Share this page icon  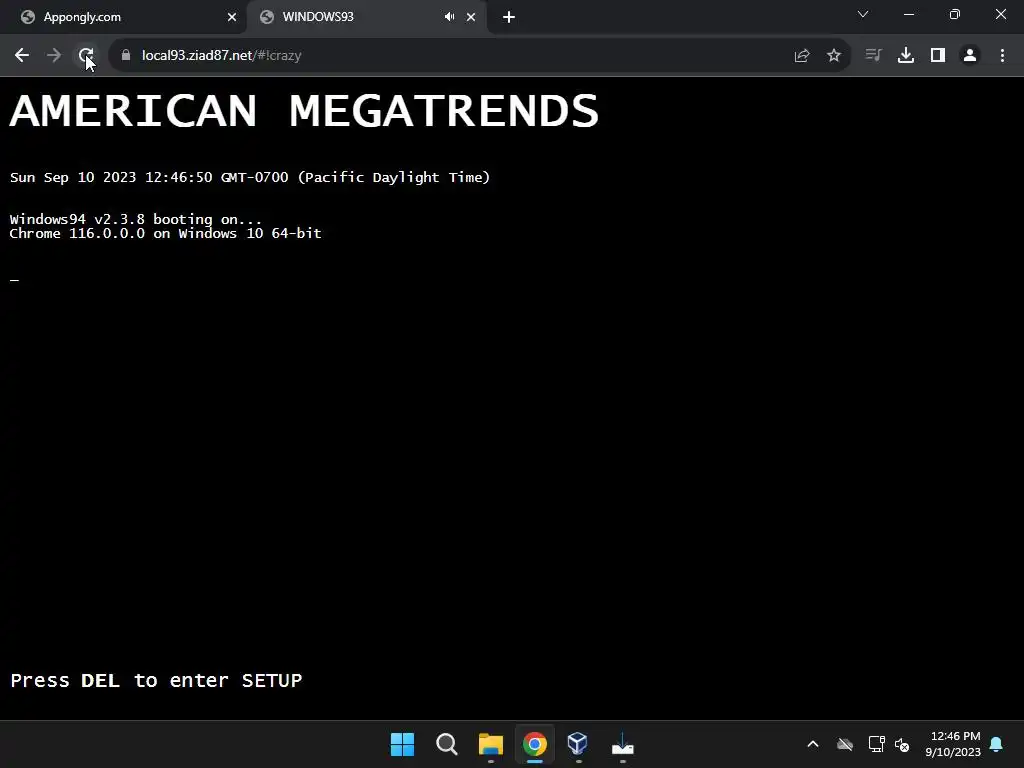[802, 56]
